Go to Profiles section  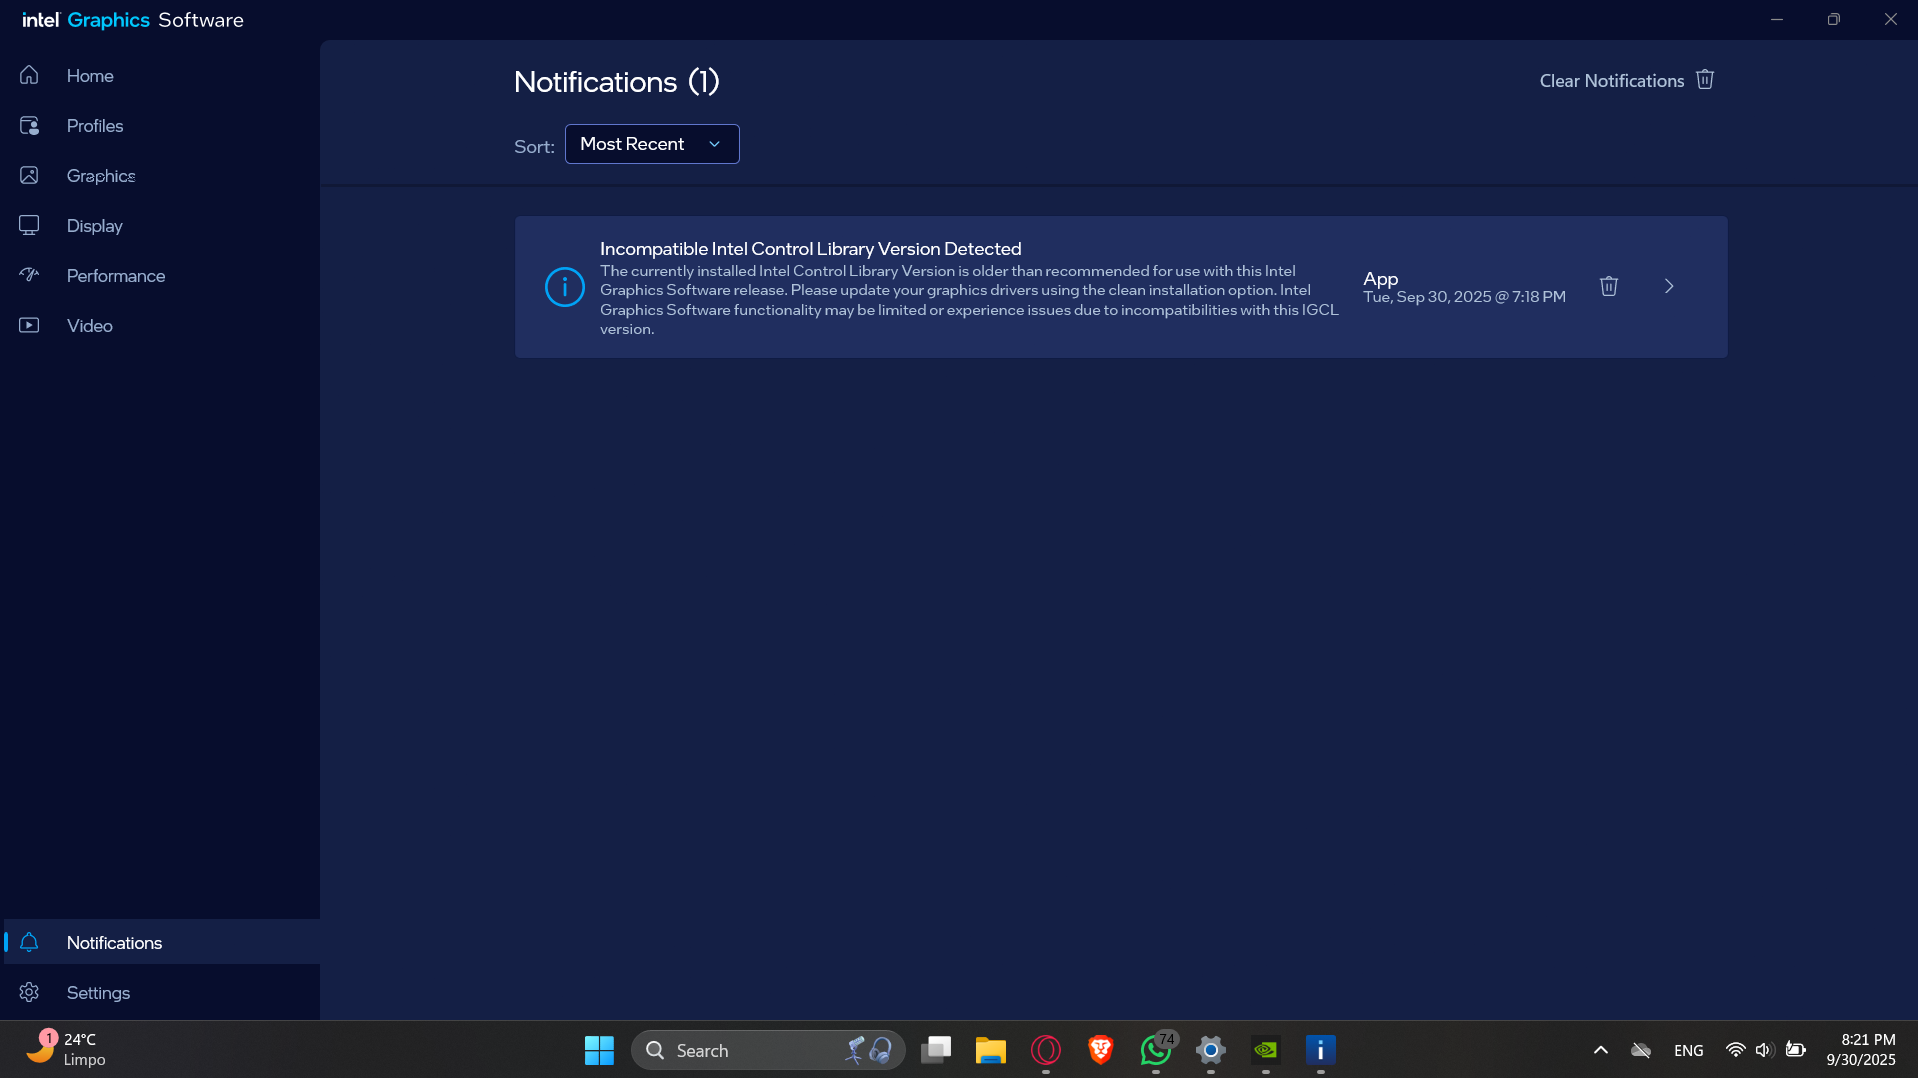(x=160, y=126)
